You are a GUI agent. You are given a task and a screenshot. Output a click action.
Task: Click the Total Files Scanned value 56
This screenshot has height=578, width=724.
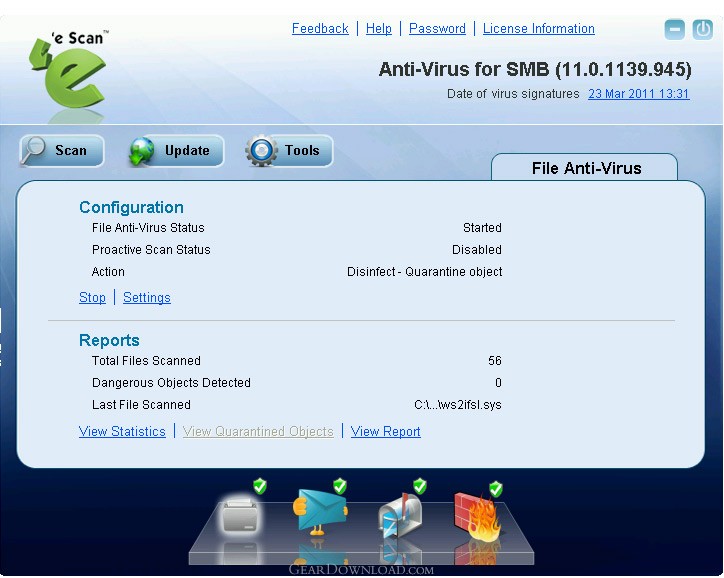coord(495,361)
